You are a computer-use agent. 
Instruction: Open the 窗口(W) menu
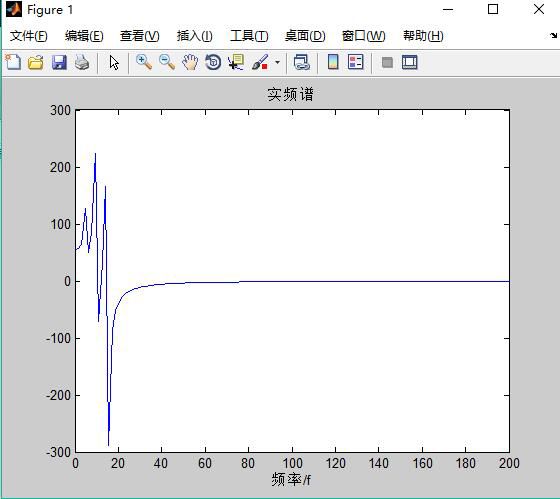[x=364, y=36]
